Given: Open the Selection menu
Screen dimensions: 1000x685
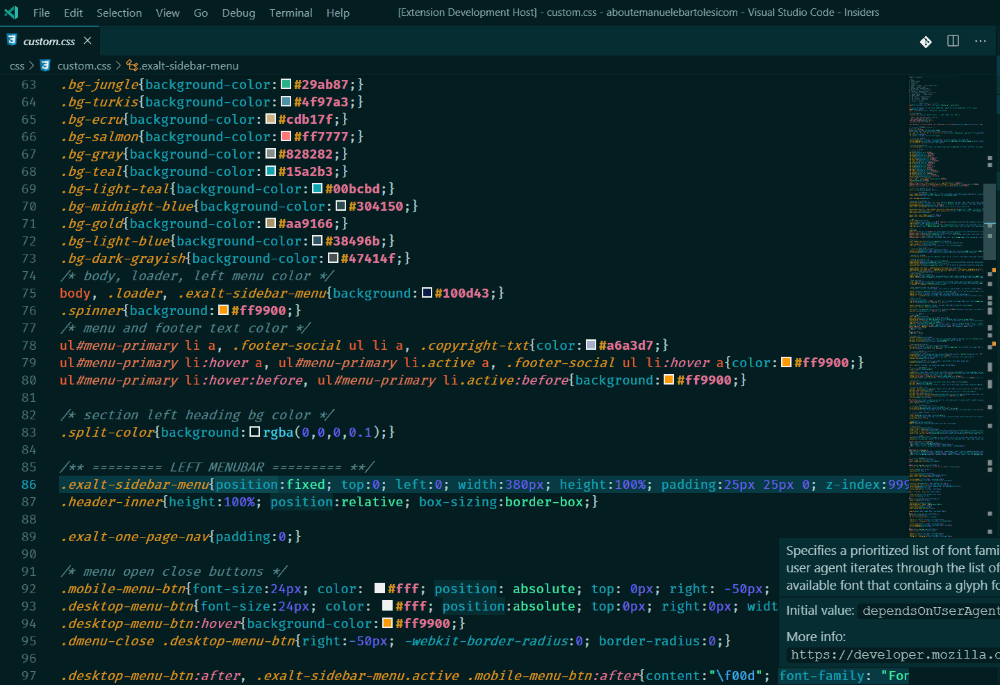Looking at the screenshot, I should coord(119,13).
